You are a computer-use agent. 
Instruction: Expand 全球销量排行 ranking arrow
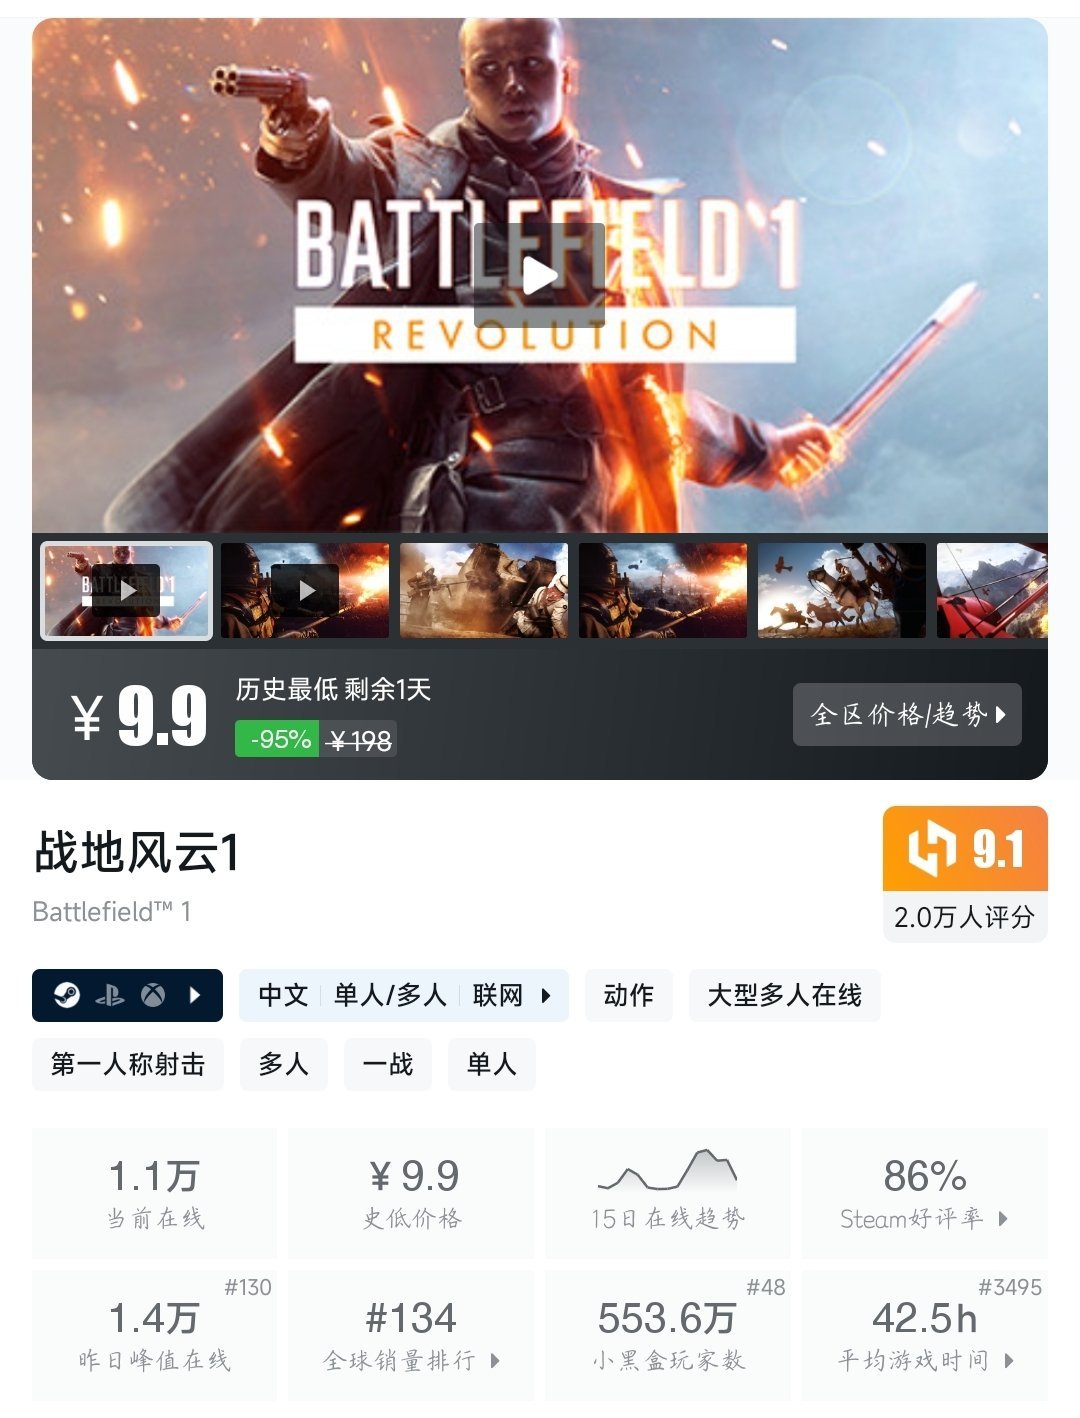point(495,1360)
